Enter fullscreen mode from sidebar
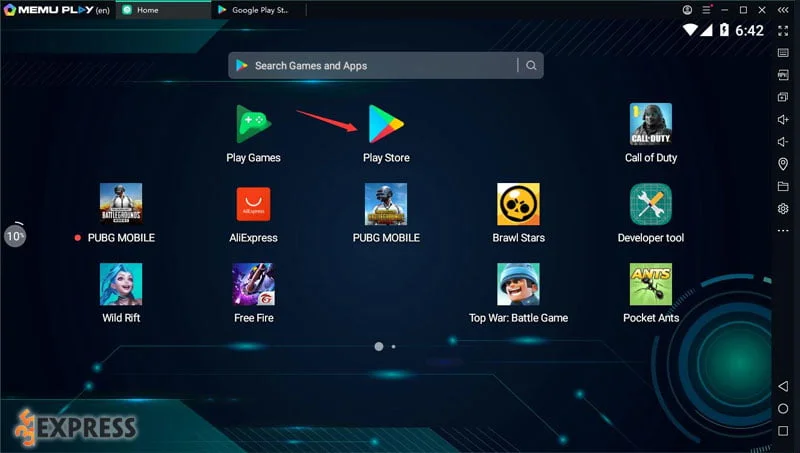 coord(783,31)
